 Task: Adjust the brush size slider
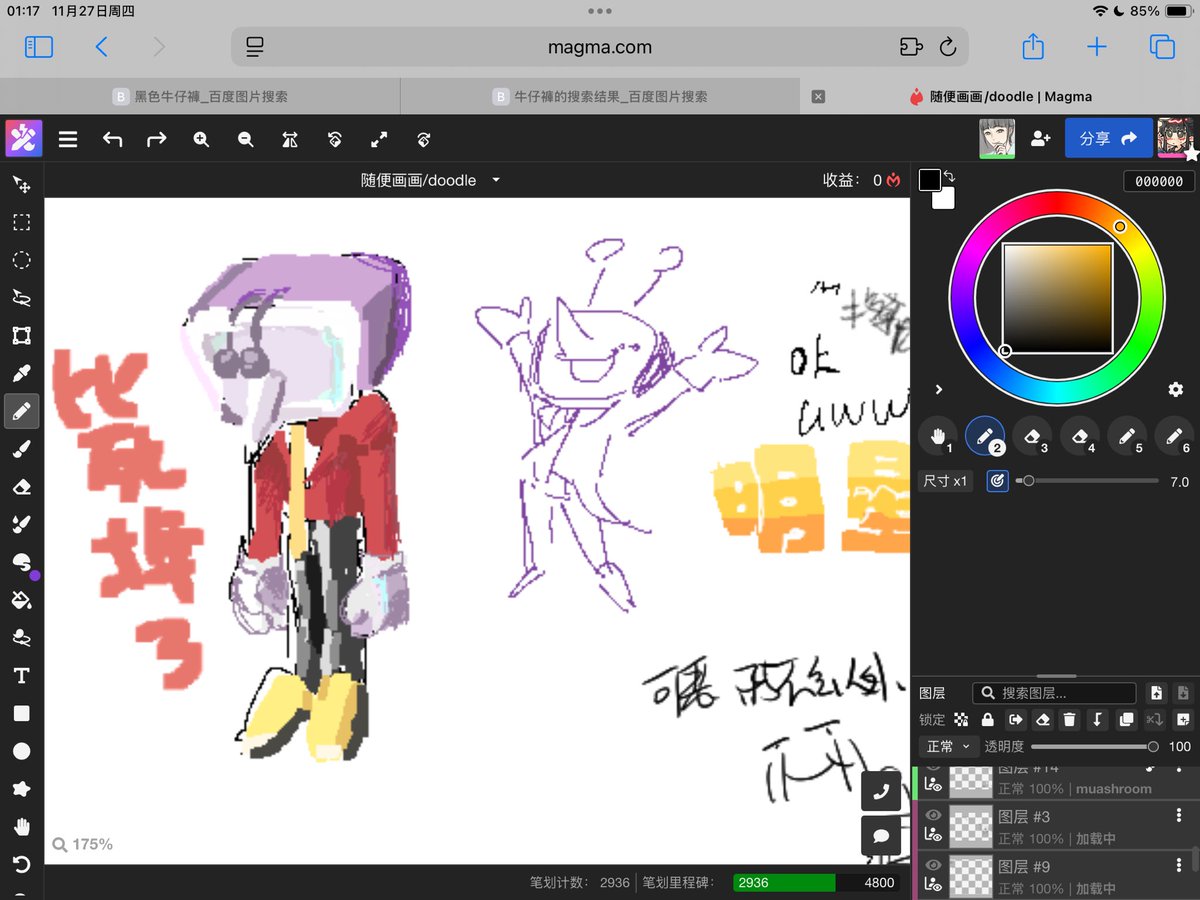click(1087, 481)
